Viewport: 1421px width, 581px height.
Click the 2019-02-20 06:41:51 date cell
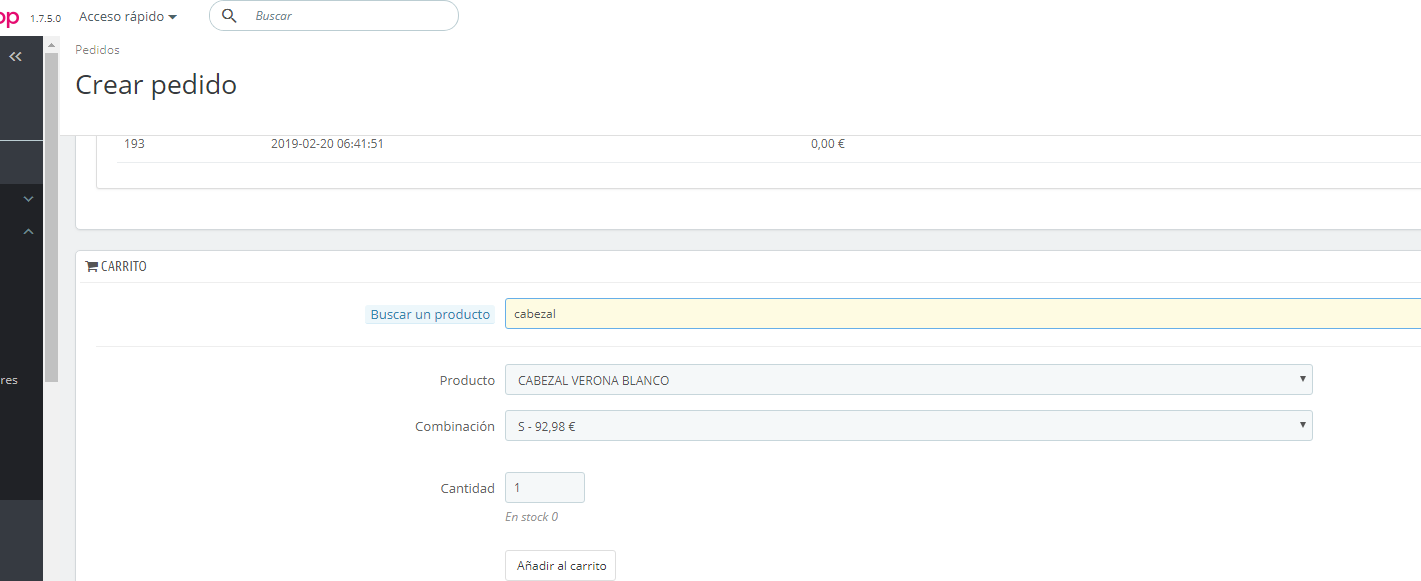(x=327, y=144)
